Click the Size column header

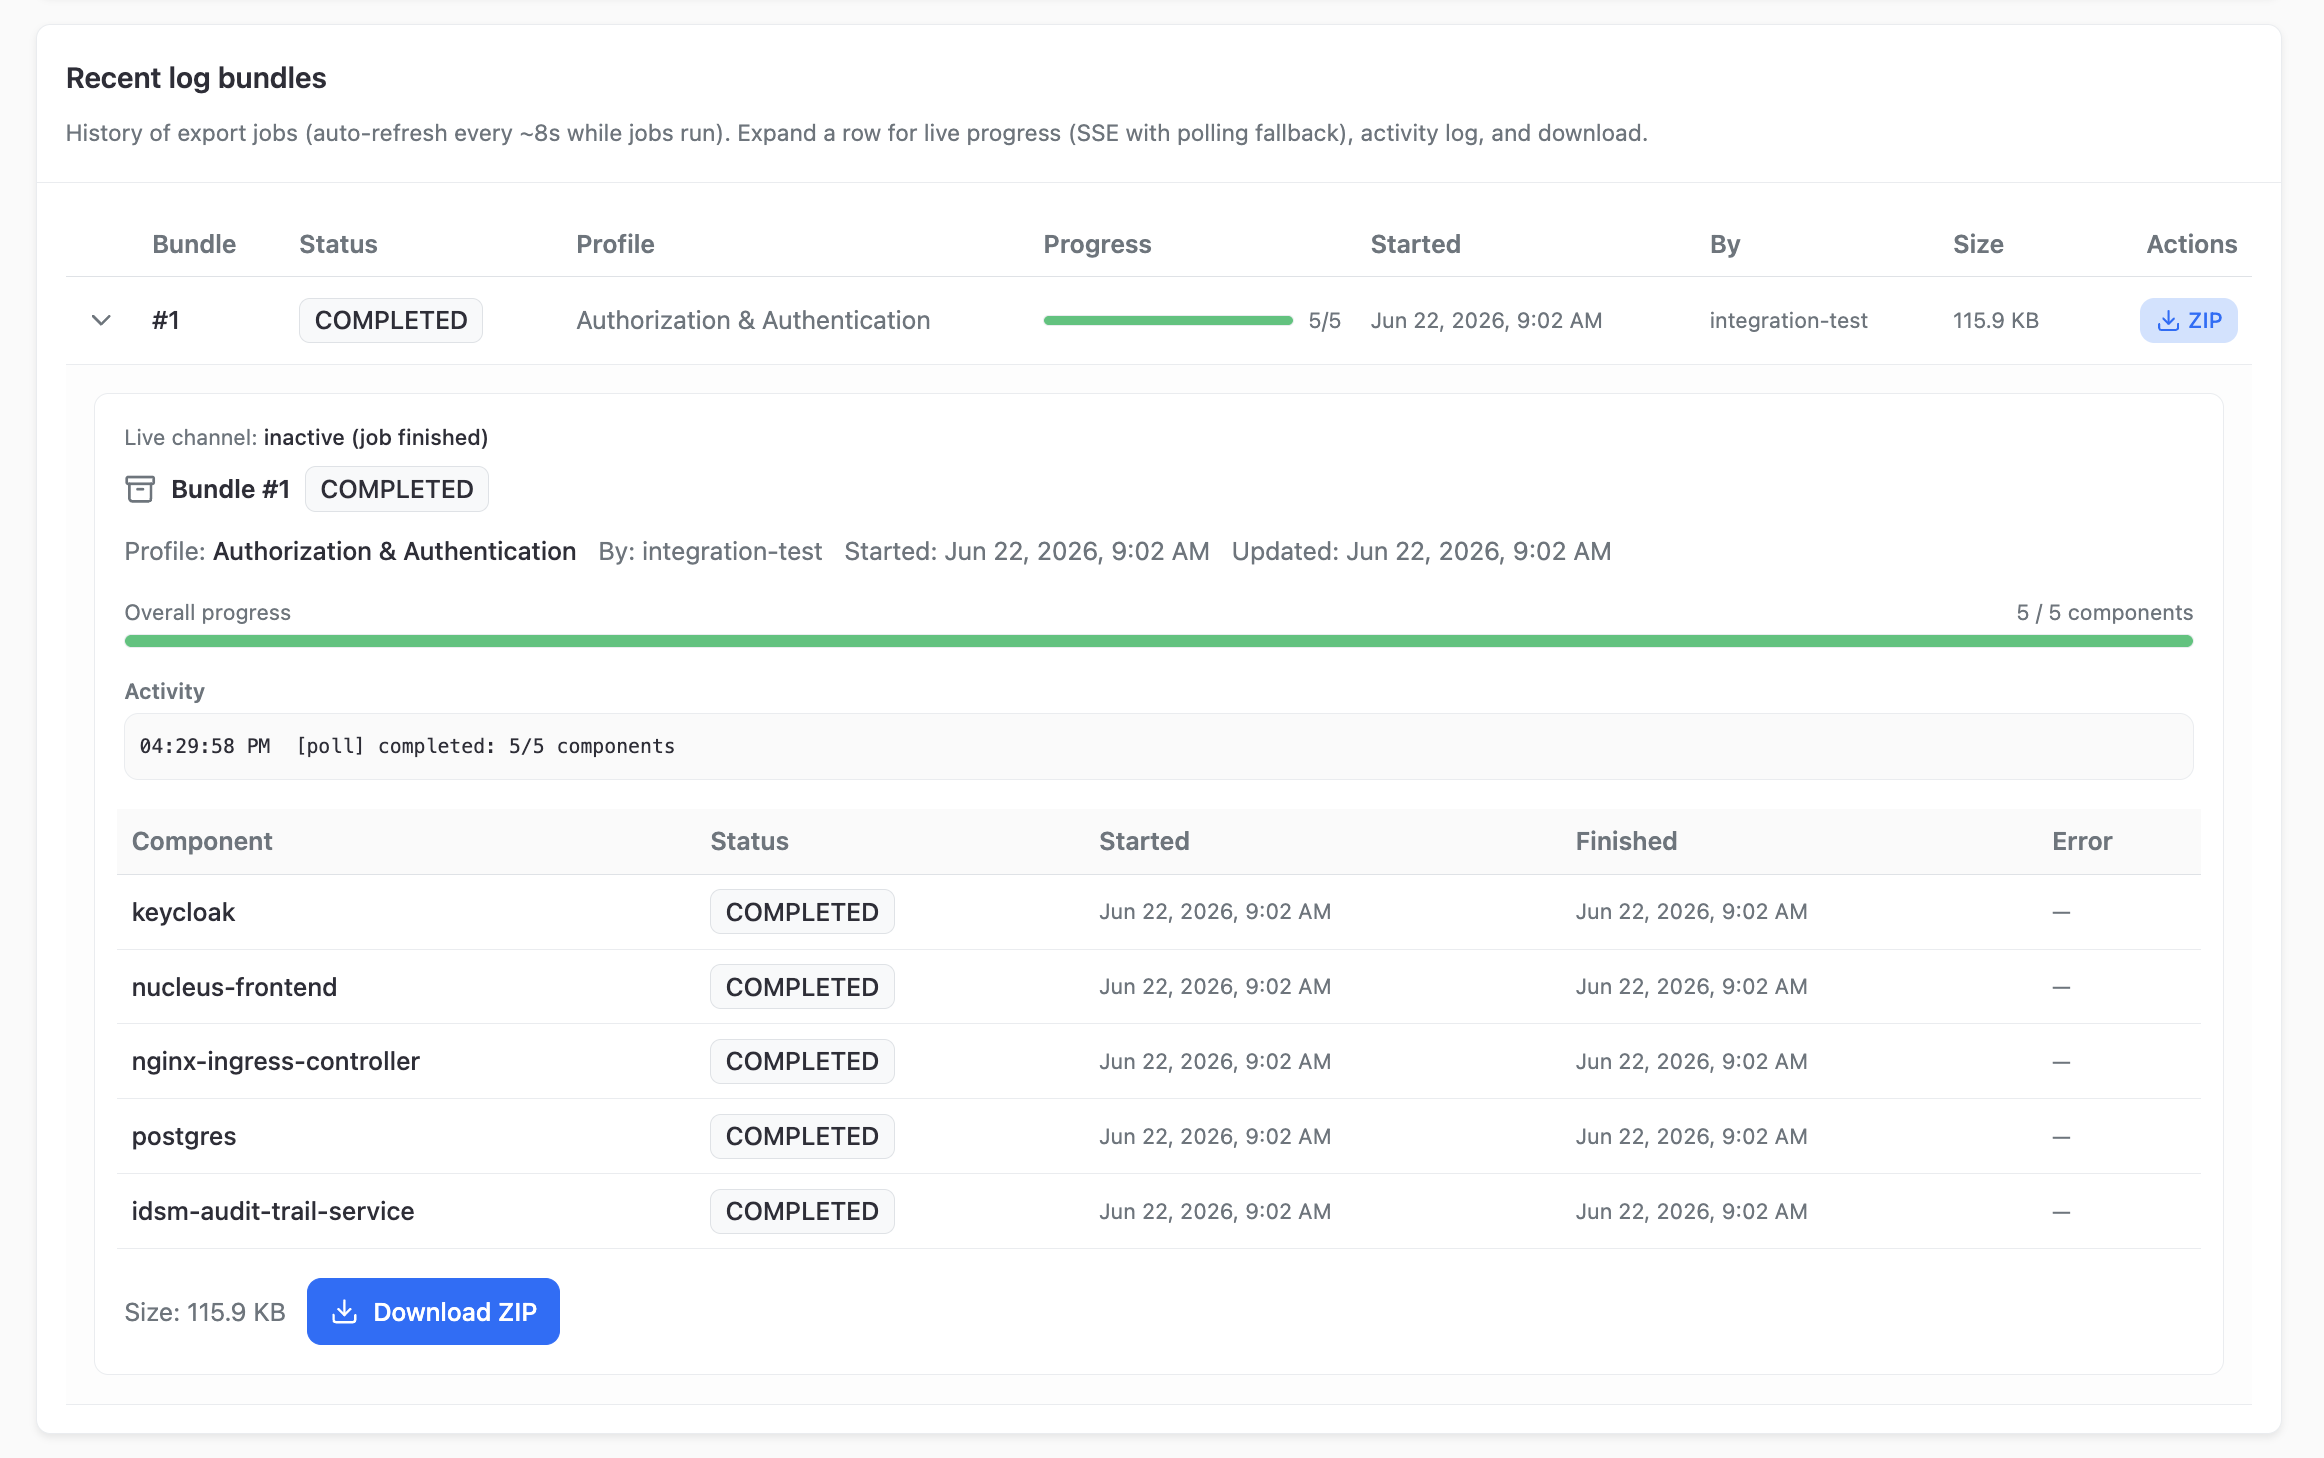pos(1978,244)
